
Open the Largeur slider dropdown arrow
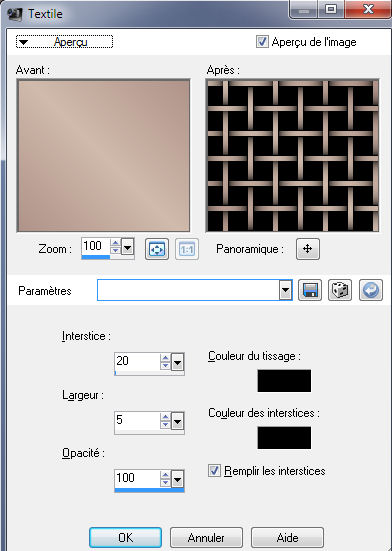coord(177,421)
